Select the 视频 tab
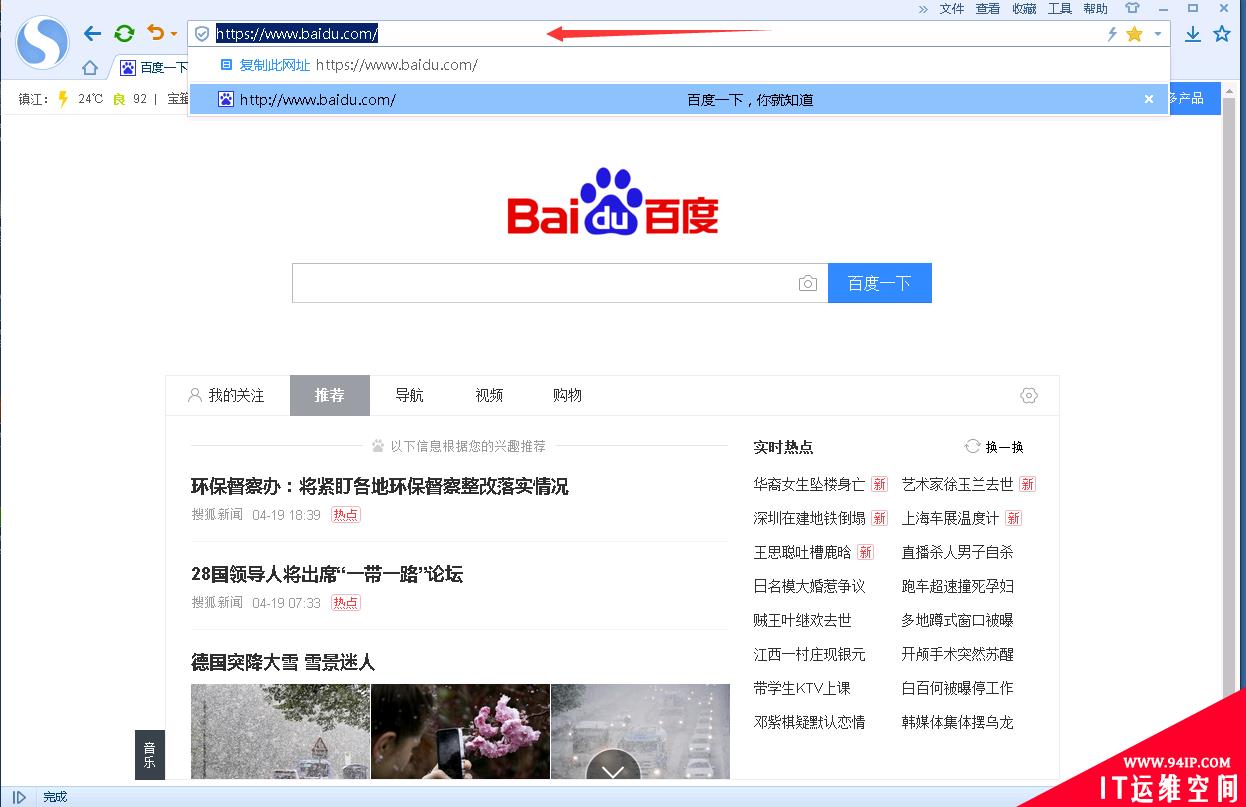Viewport: 1246px width, 807px height. [489, 395]
